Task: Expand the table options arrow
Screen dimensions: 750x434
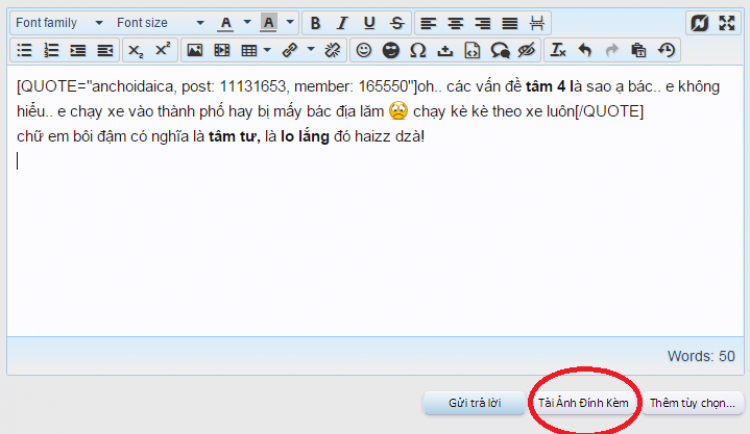Action: [x=267, y=50]
